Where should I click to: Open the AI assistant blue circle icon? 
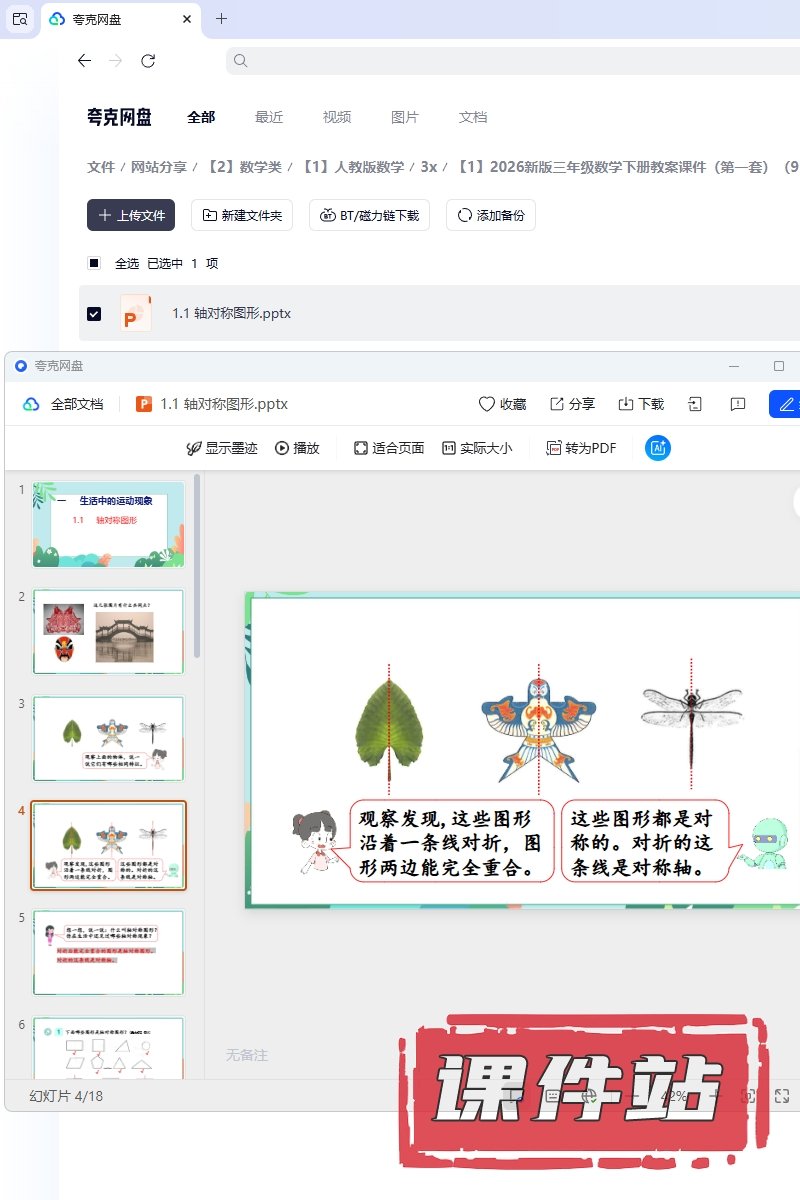[658, 448]
